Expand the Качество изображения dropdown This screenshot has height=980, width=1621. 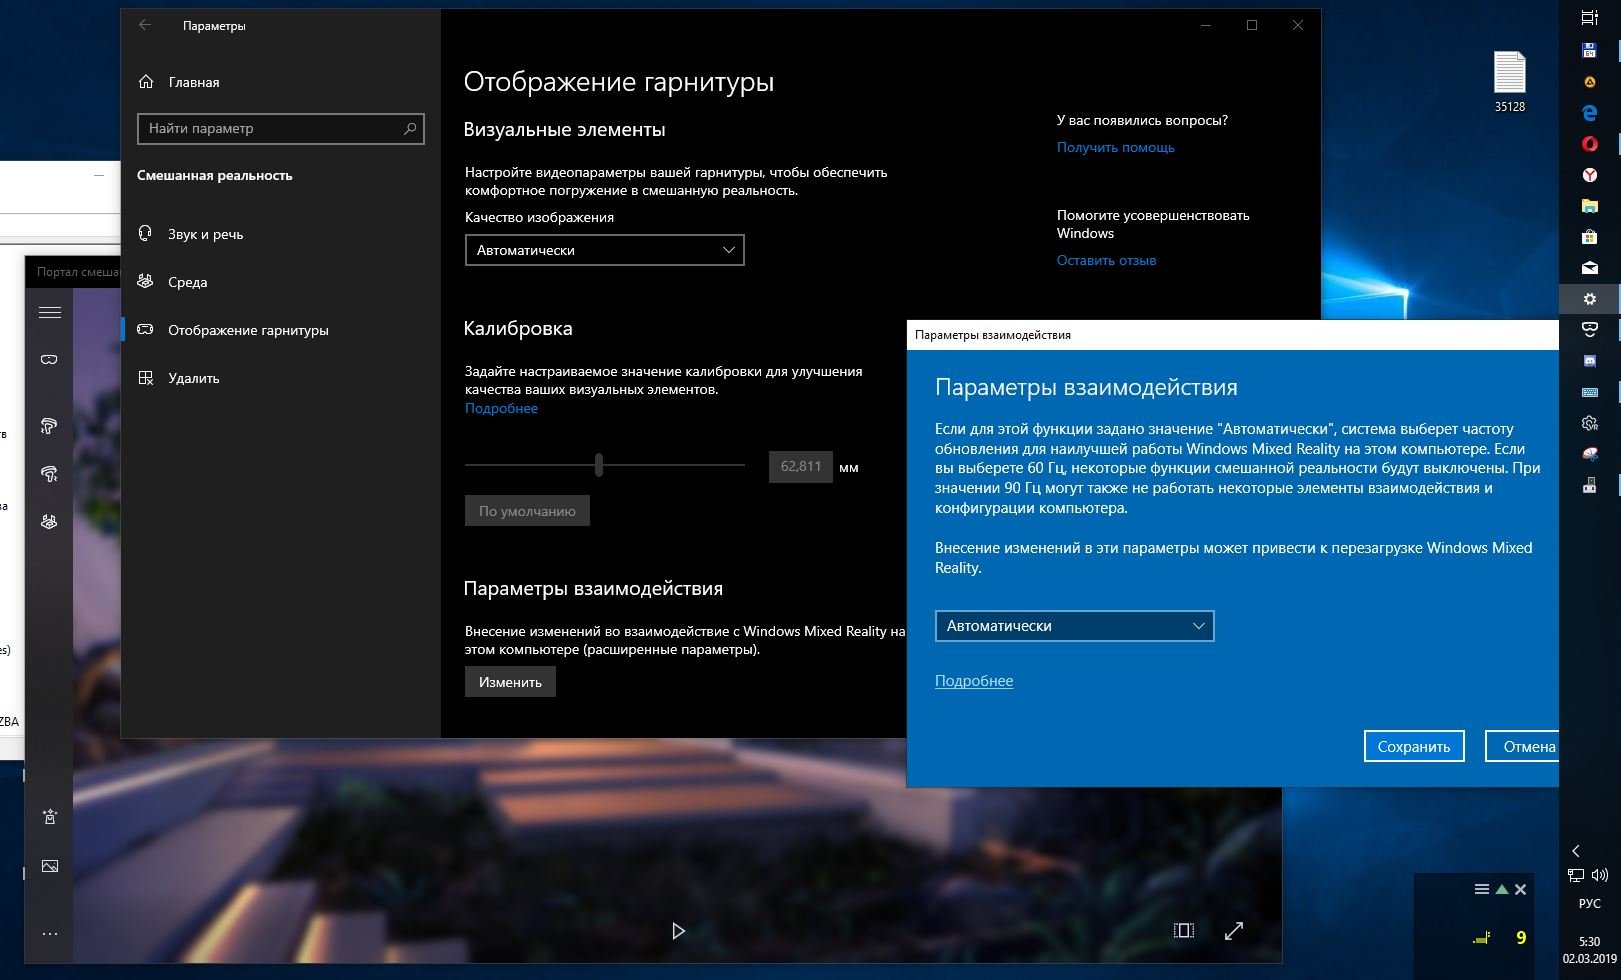click(604, 250)
